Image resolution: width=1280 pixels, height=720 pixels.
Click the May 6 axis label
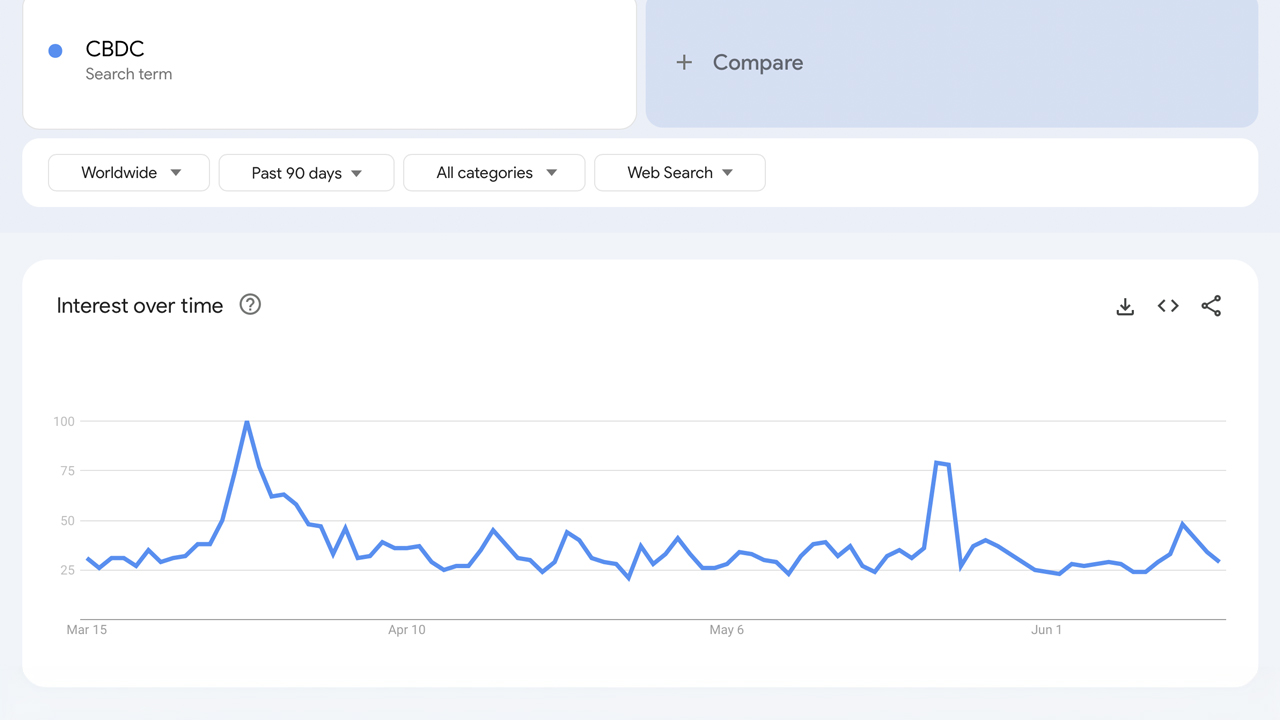pos(727,630)
